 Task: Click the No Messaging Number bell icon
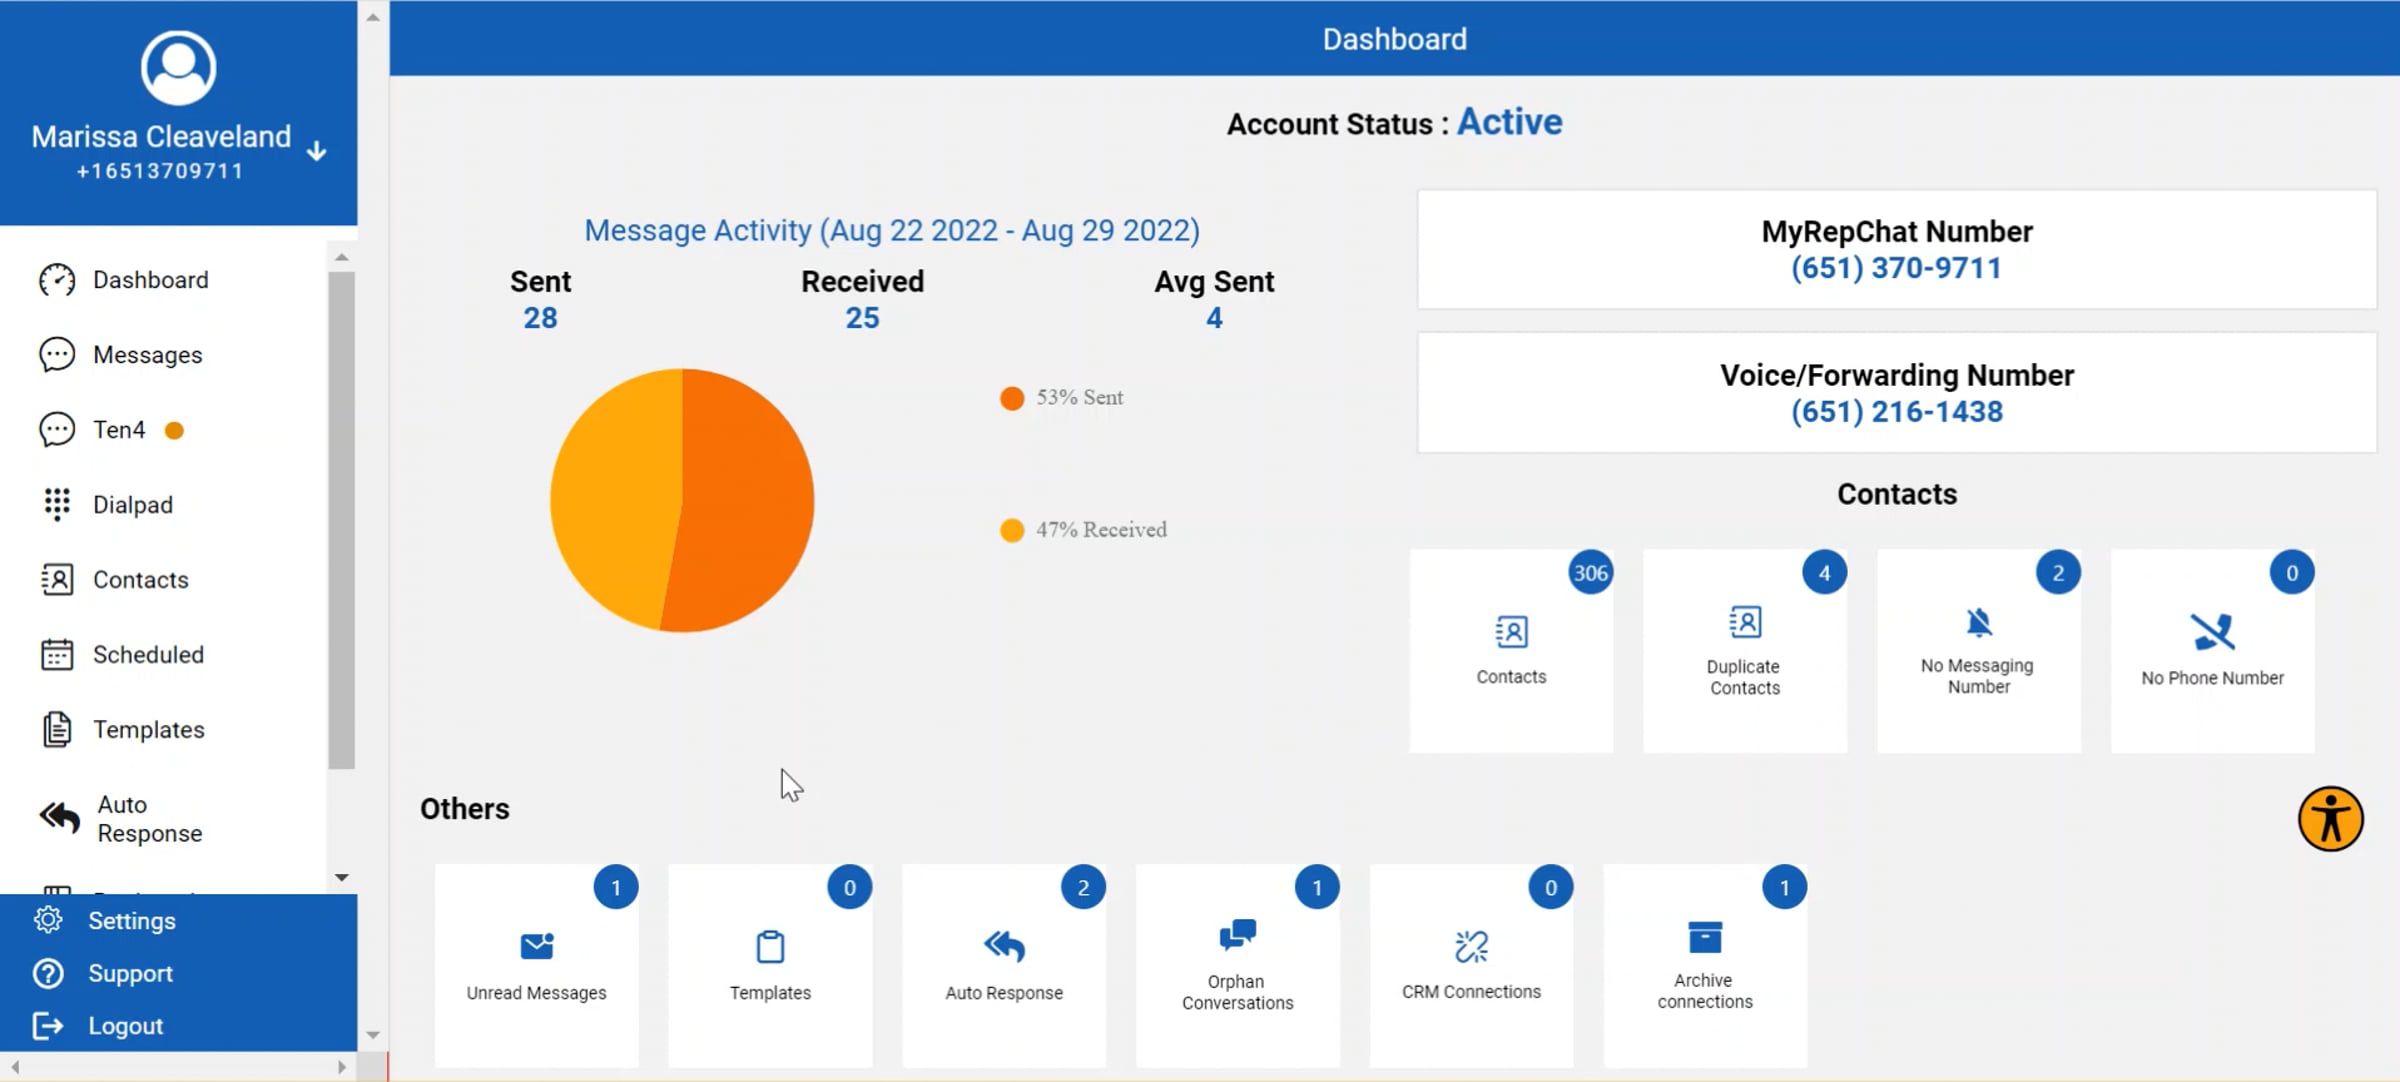(x=1979, y=622)
